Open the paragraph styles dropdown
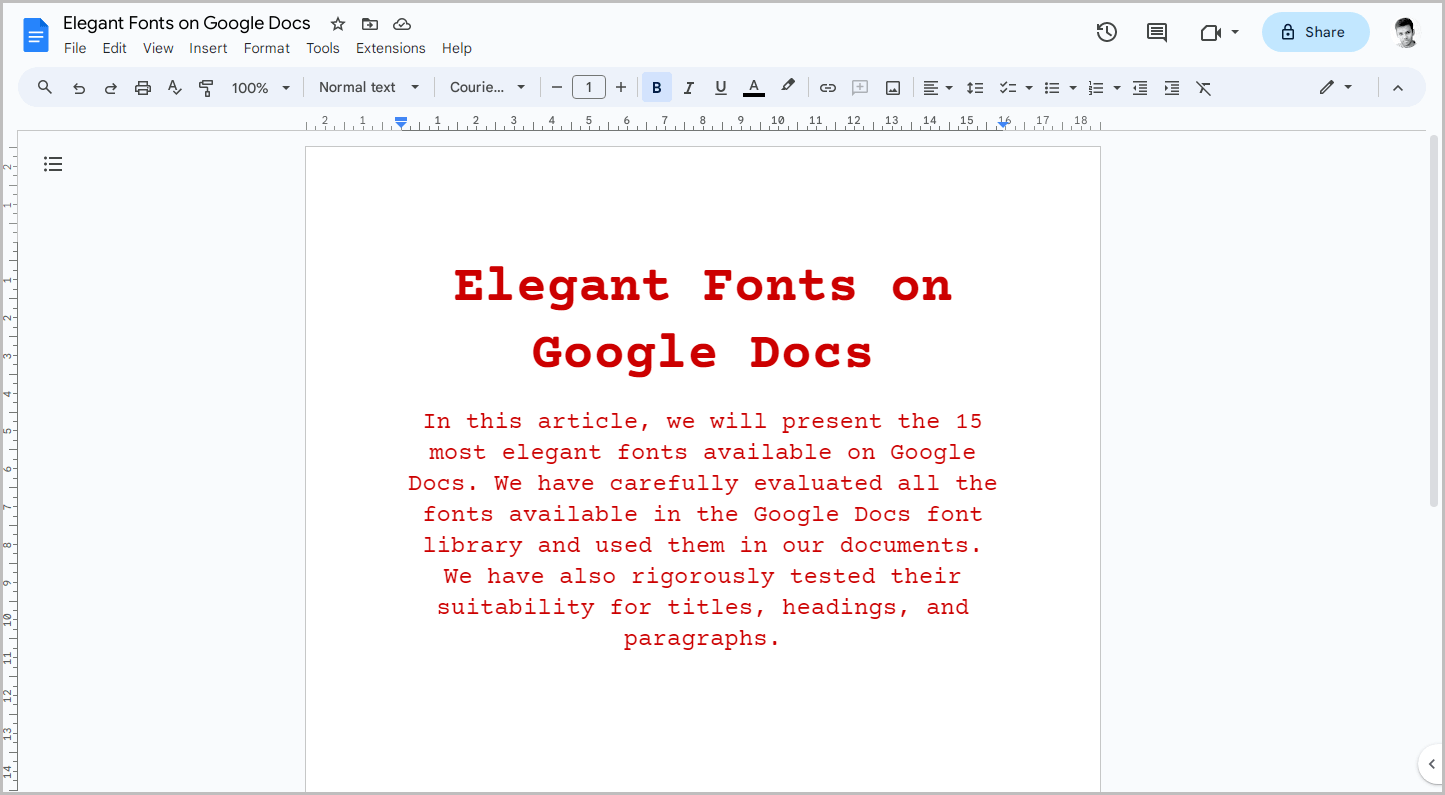This screenshot has width=1445, height=795. pyautogui.click(x=368, y=87)
